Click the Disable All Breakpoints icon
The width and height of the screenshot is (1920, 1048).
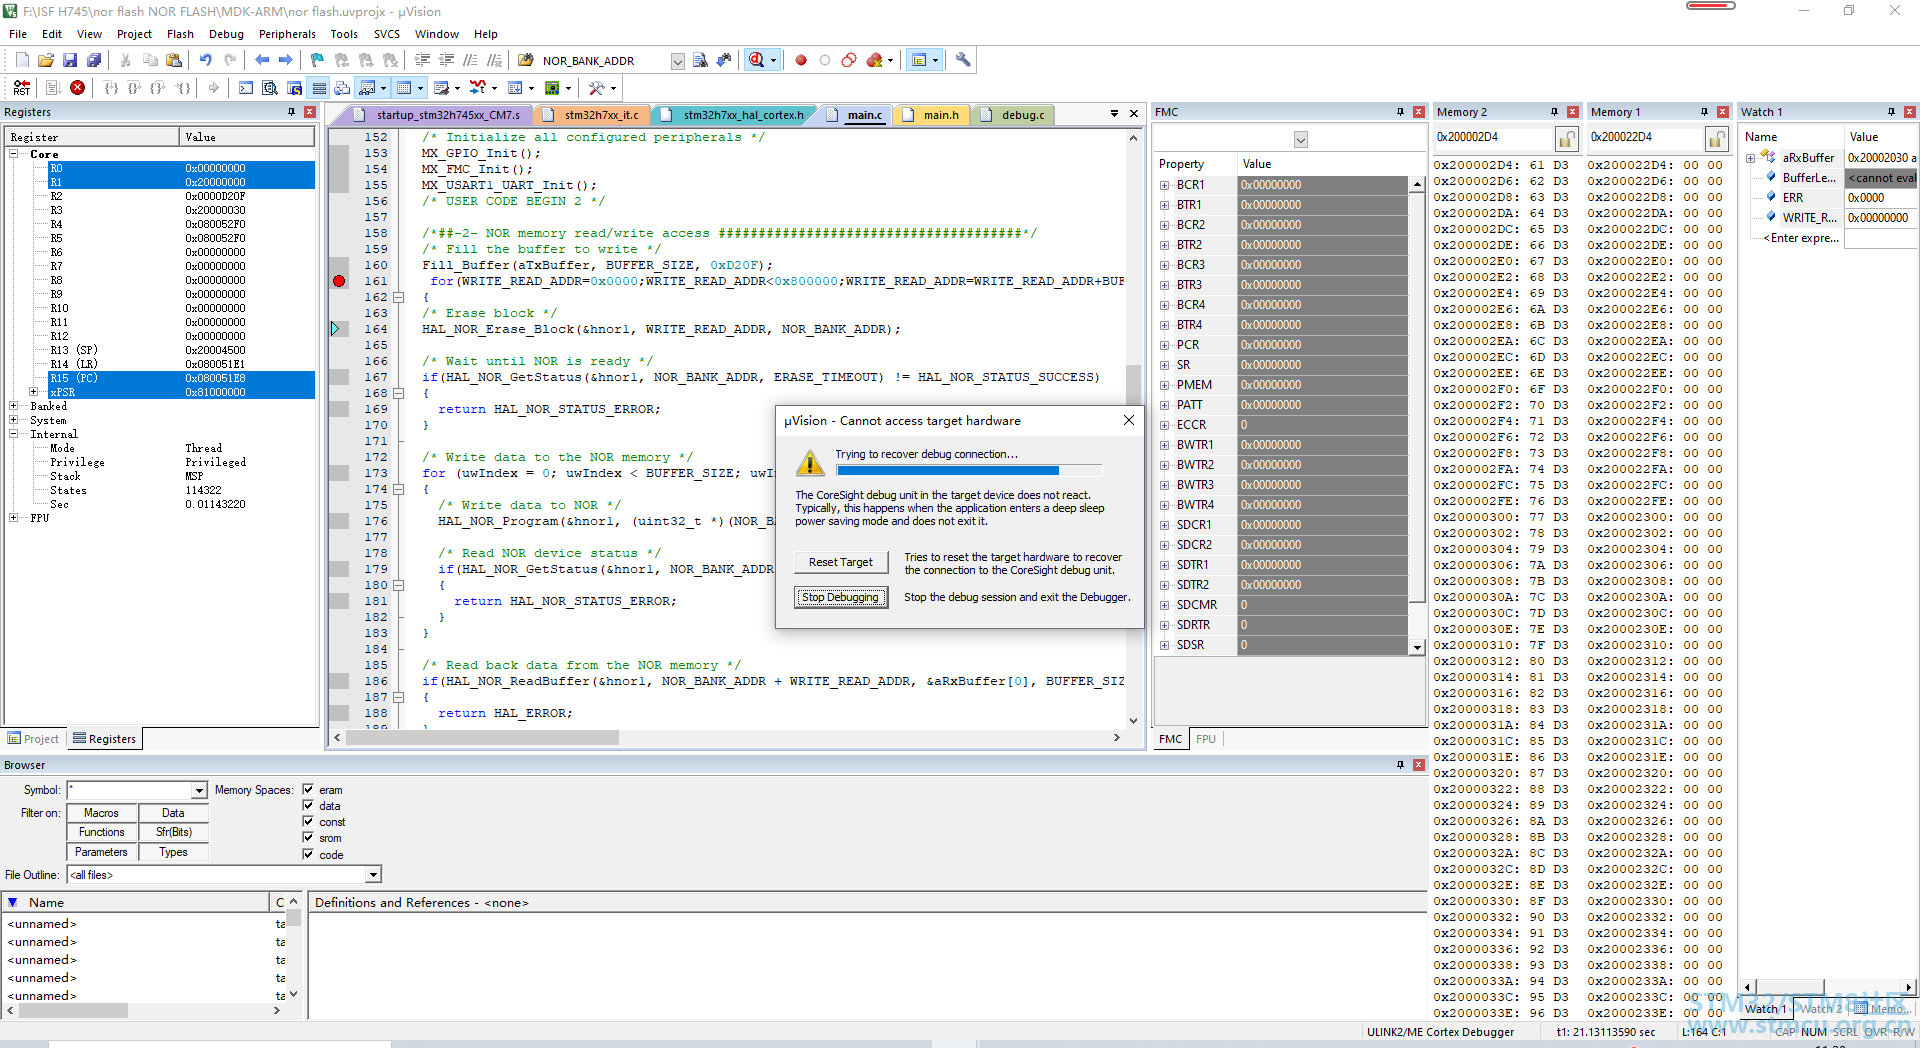[849, 60]
